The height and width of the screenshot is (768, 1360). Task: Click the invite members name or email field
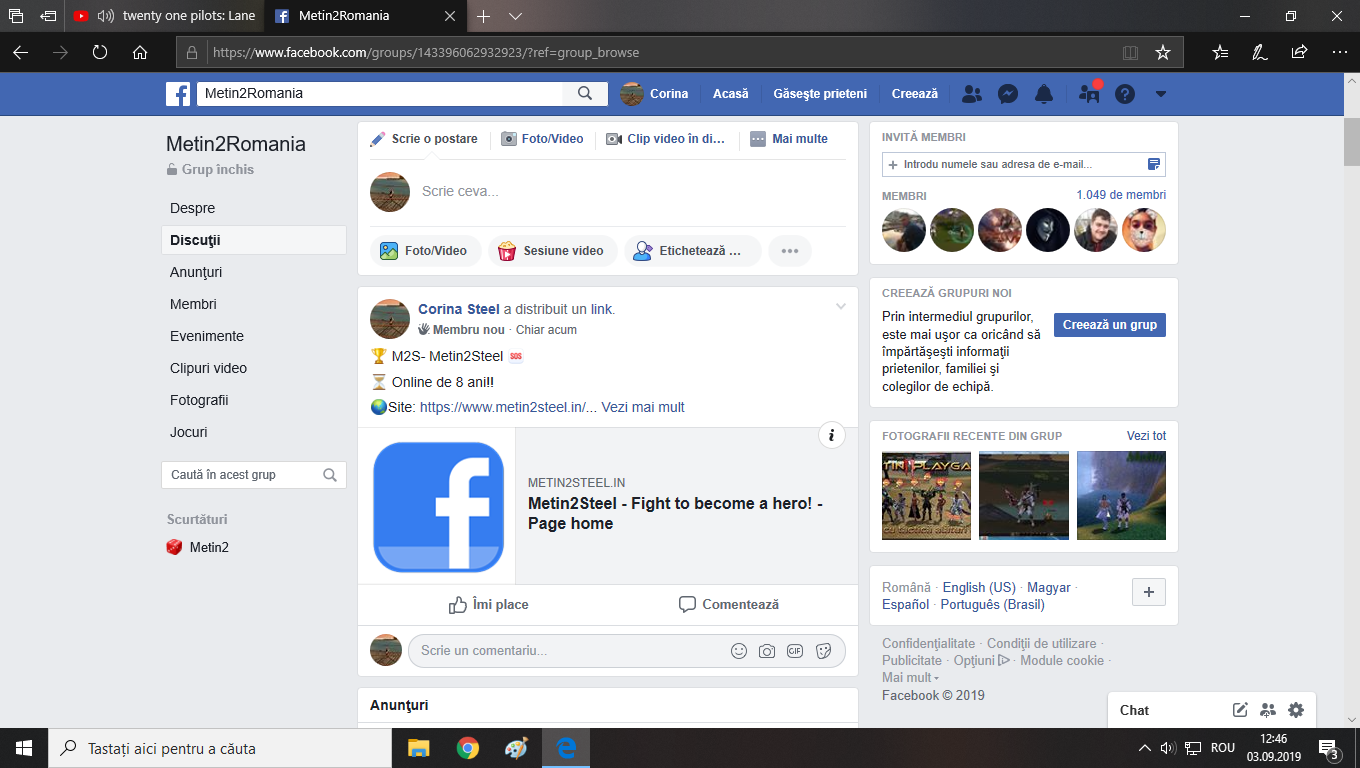[x=1024, y=164]
